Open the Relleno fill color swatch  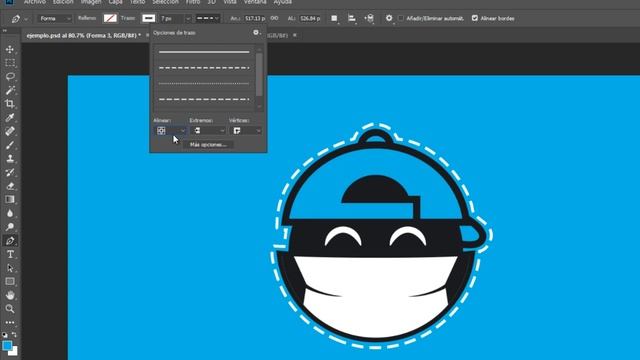[110, 18]
